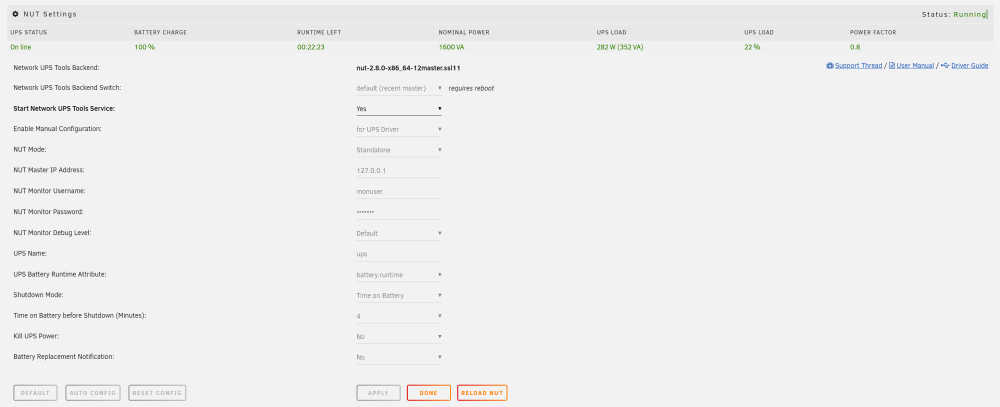Open the Start Network UPS Tools Service dropdown
Image resolution: width=1000 pixels, height=407 pixels.
click(399, 108)
